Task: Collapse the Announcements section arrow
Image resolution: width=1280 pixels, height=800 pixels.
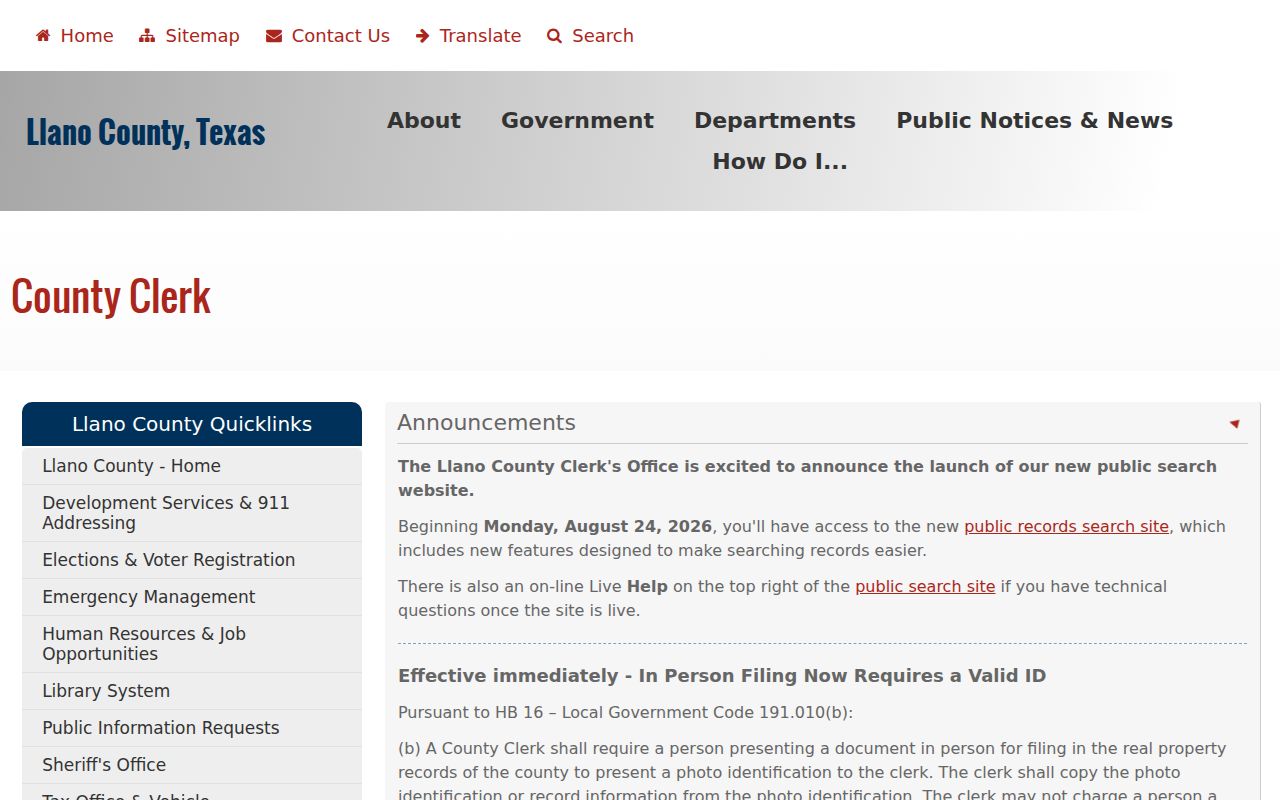Action: (x=1234, y=424)
